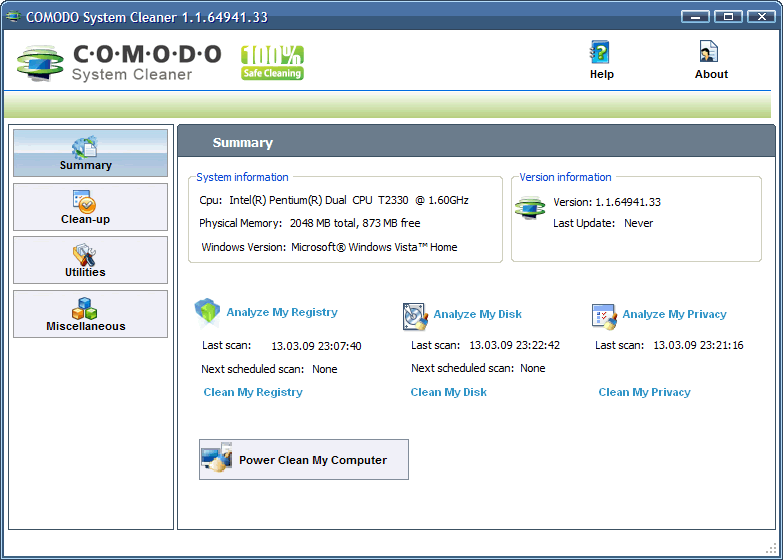The width and height of the screenshot is (783, 560).
Task: Click the 100% Safe Cleaning badge
Action: (x=272, y=62)
